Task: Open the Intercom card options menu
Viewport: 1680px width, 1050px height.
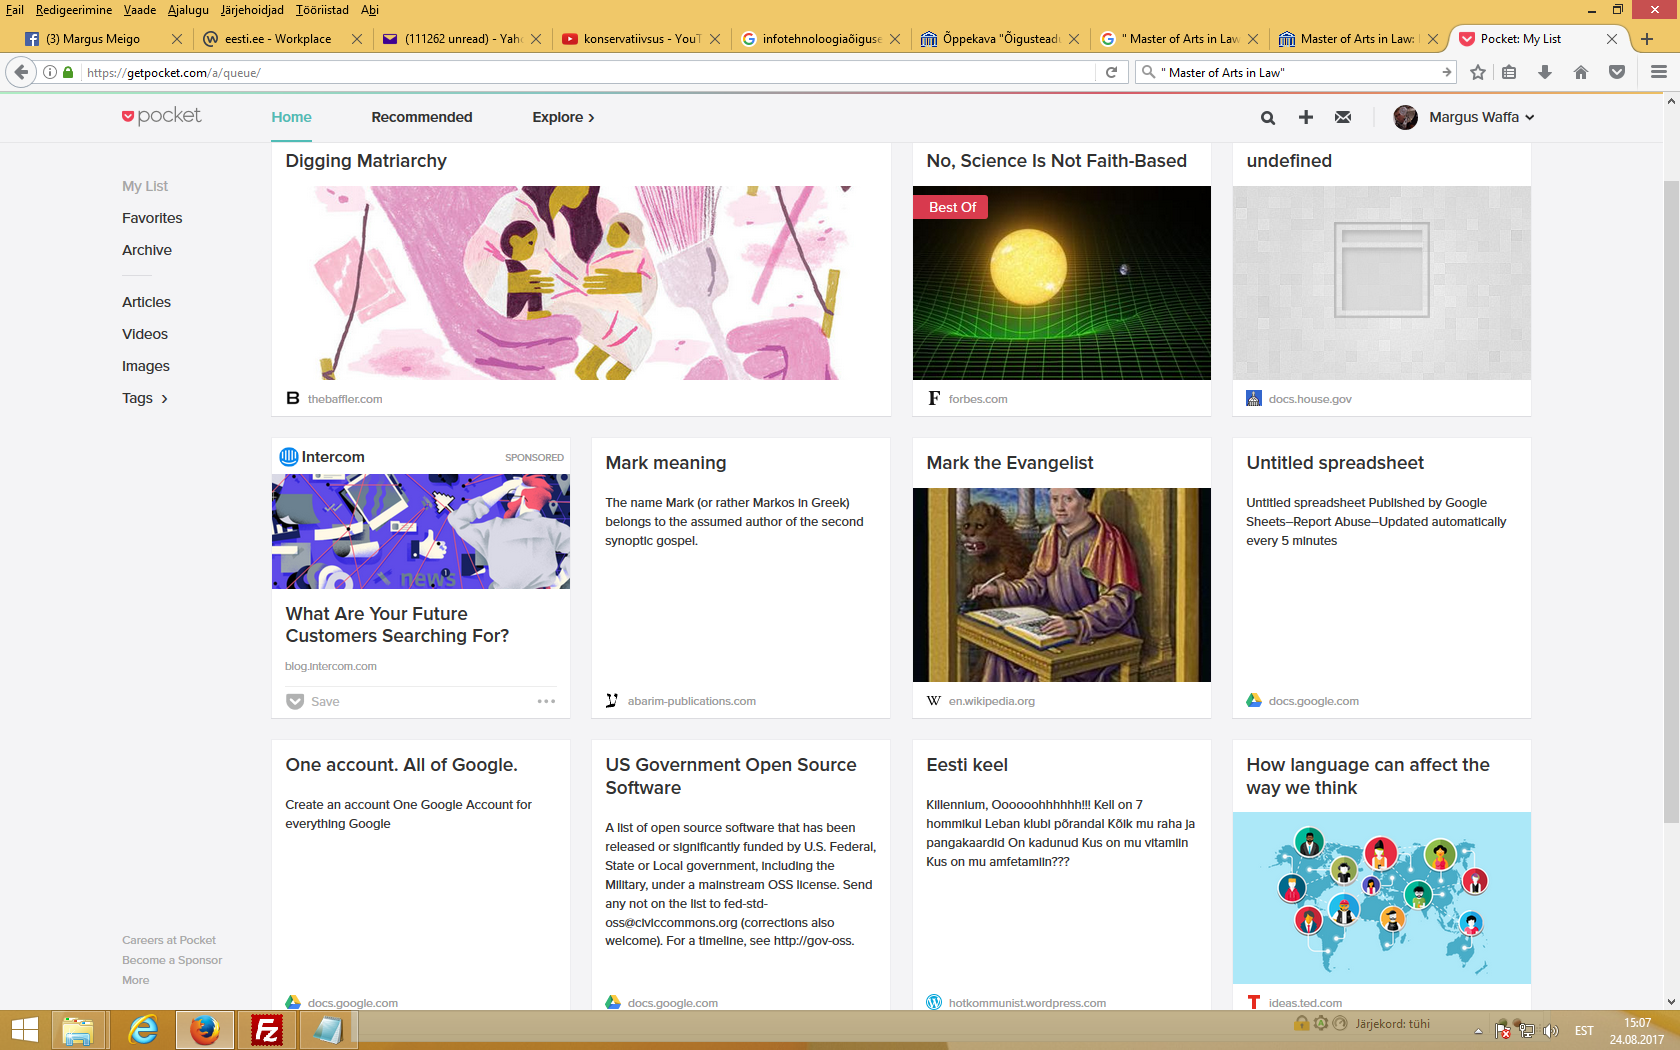Action: [x=546, y=701]
